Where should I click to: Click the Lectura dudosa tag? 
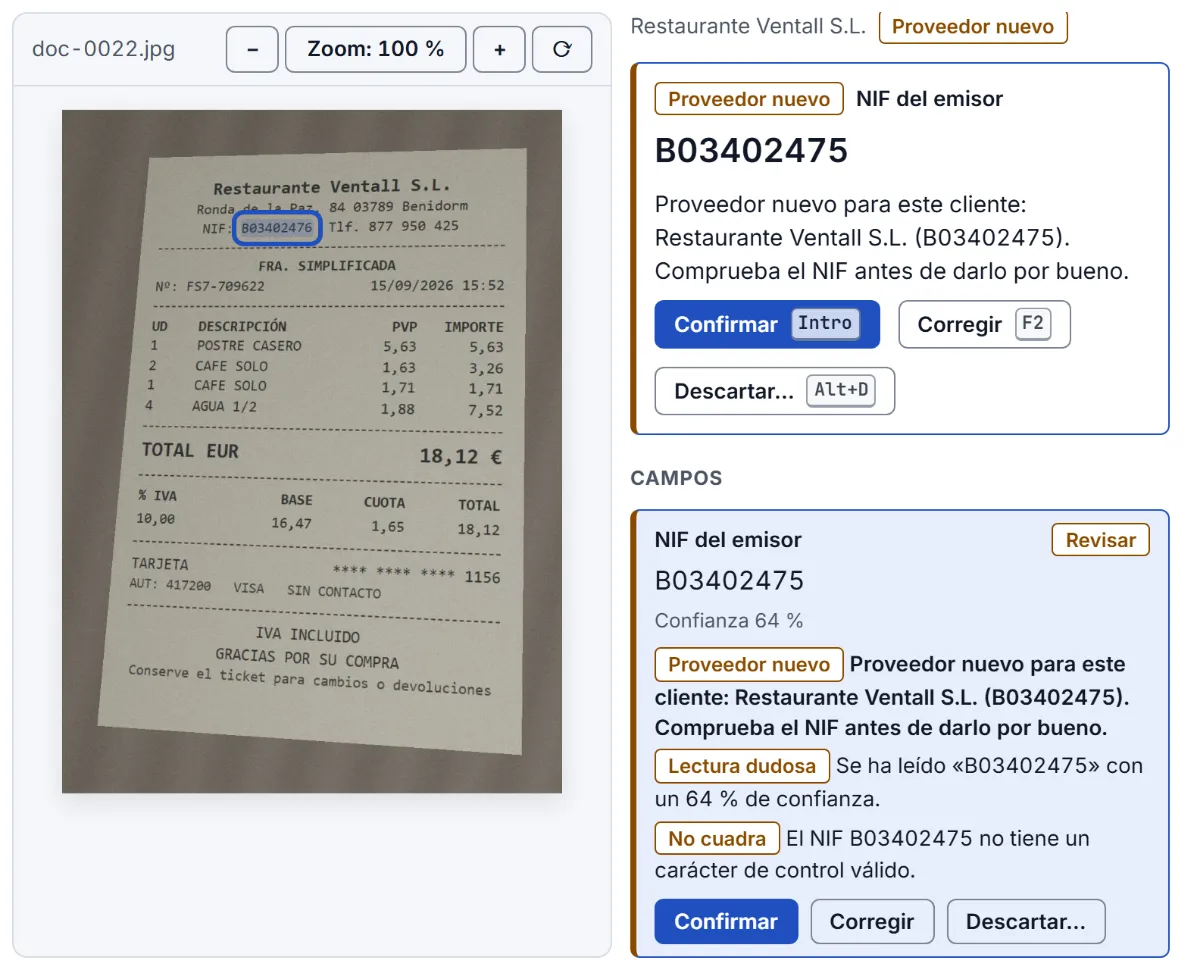click(x=742, y=767)
